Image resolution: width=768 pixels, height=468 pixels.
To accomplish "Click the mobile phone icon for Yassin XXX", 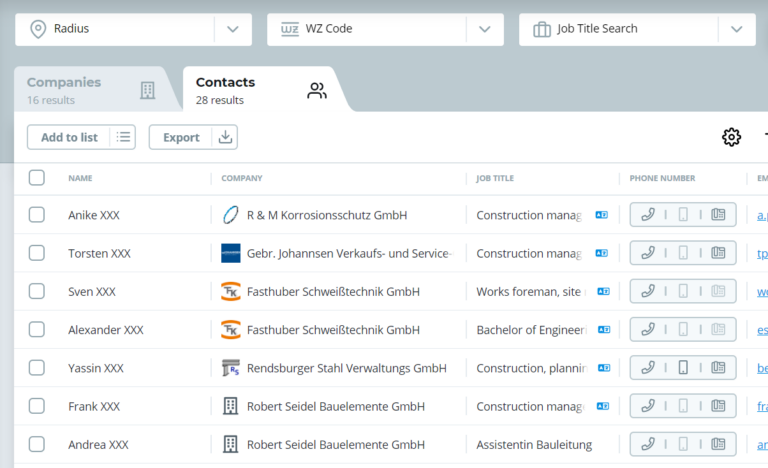I will [x=683, y=368].
